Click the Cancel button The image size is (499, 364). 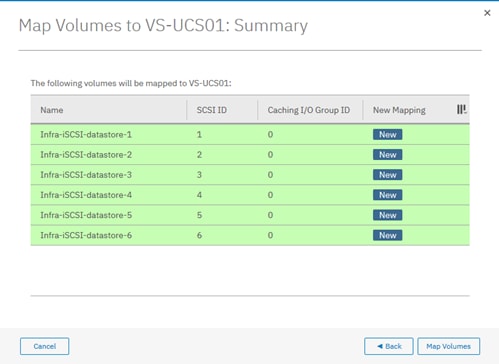45,346
